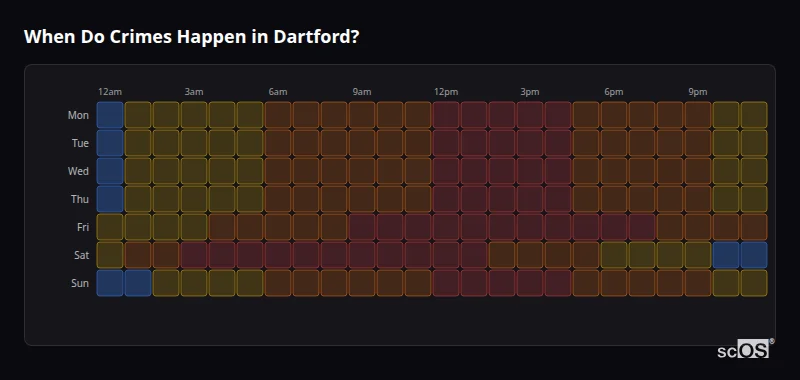Click the Saturday 12pm heatmap cell
800x380 pixels.
point(446,255)
